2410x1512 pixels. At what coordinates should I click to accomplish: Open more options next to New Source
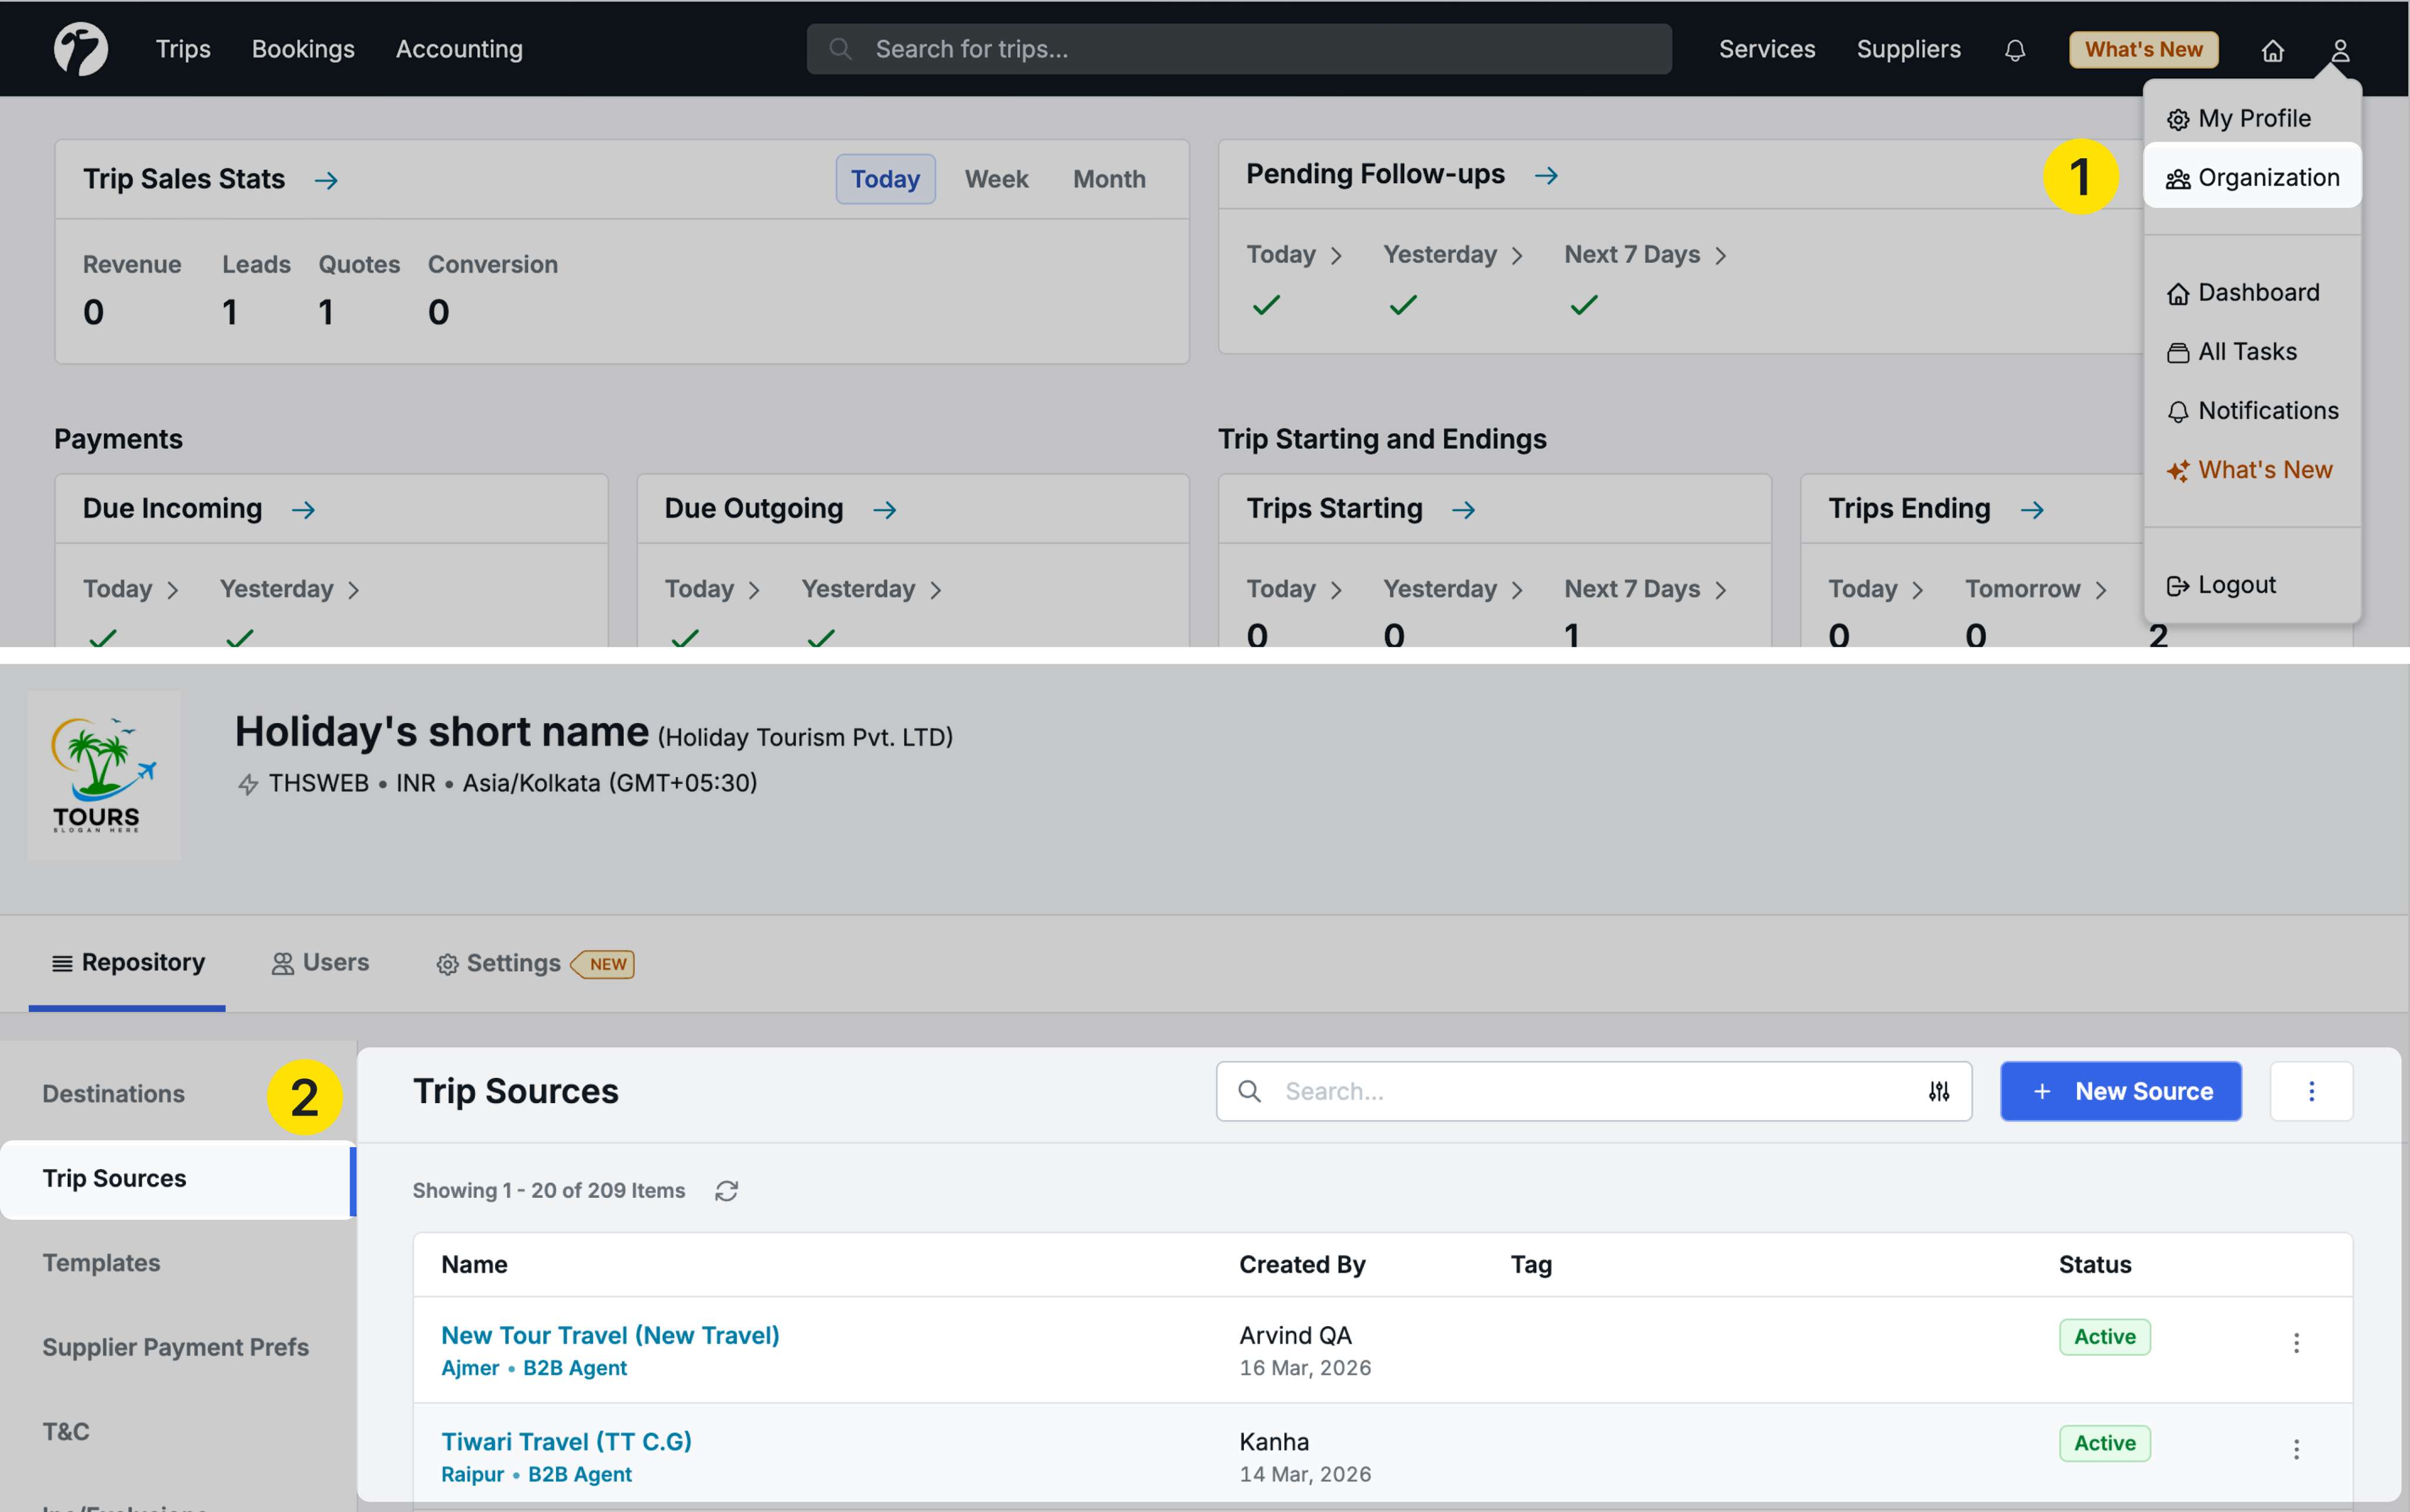(x=2310, y=1091)
